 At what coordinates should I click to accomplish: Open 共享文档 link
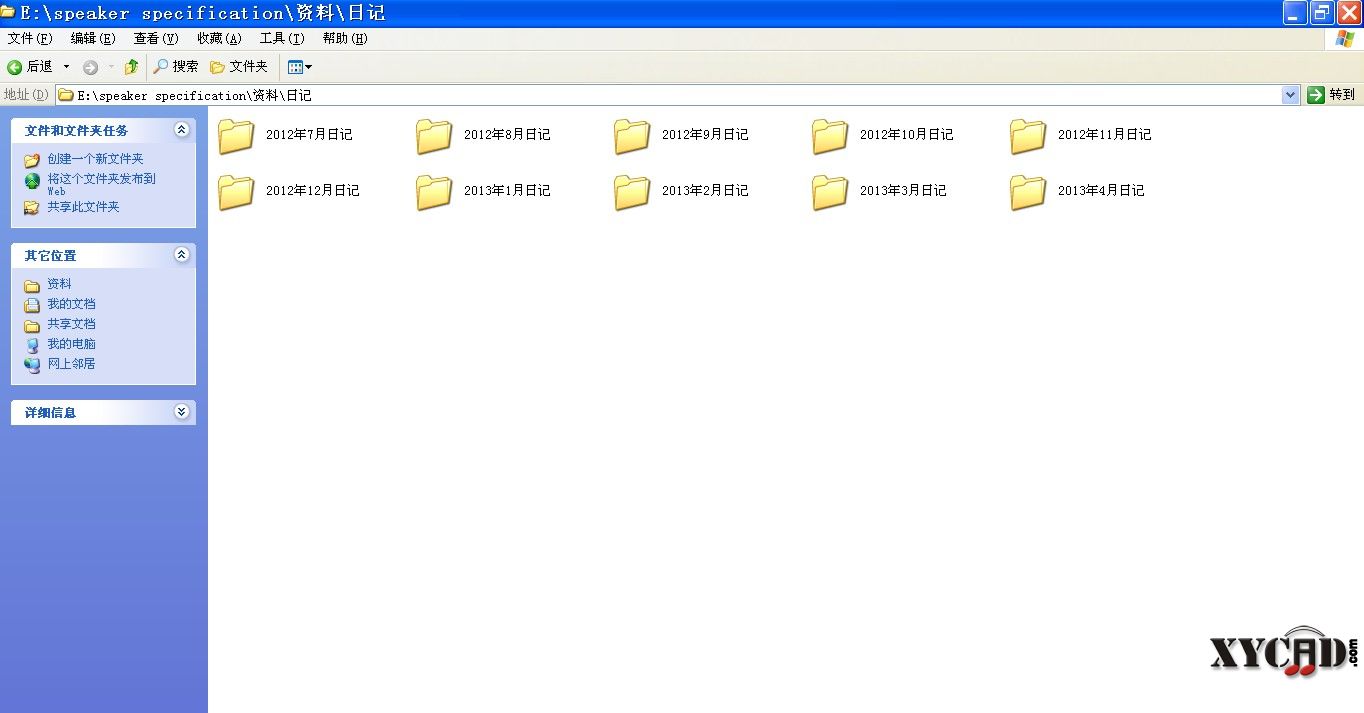tap(71, 324)
